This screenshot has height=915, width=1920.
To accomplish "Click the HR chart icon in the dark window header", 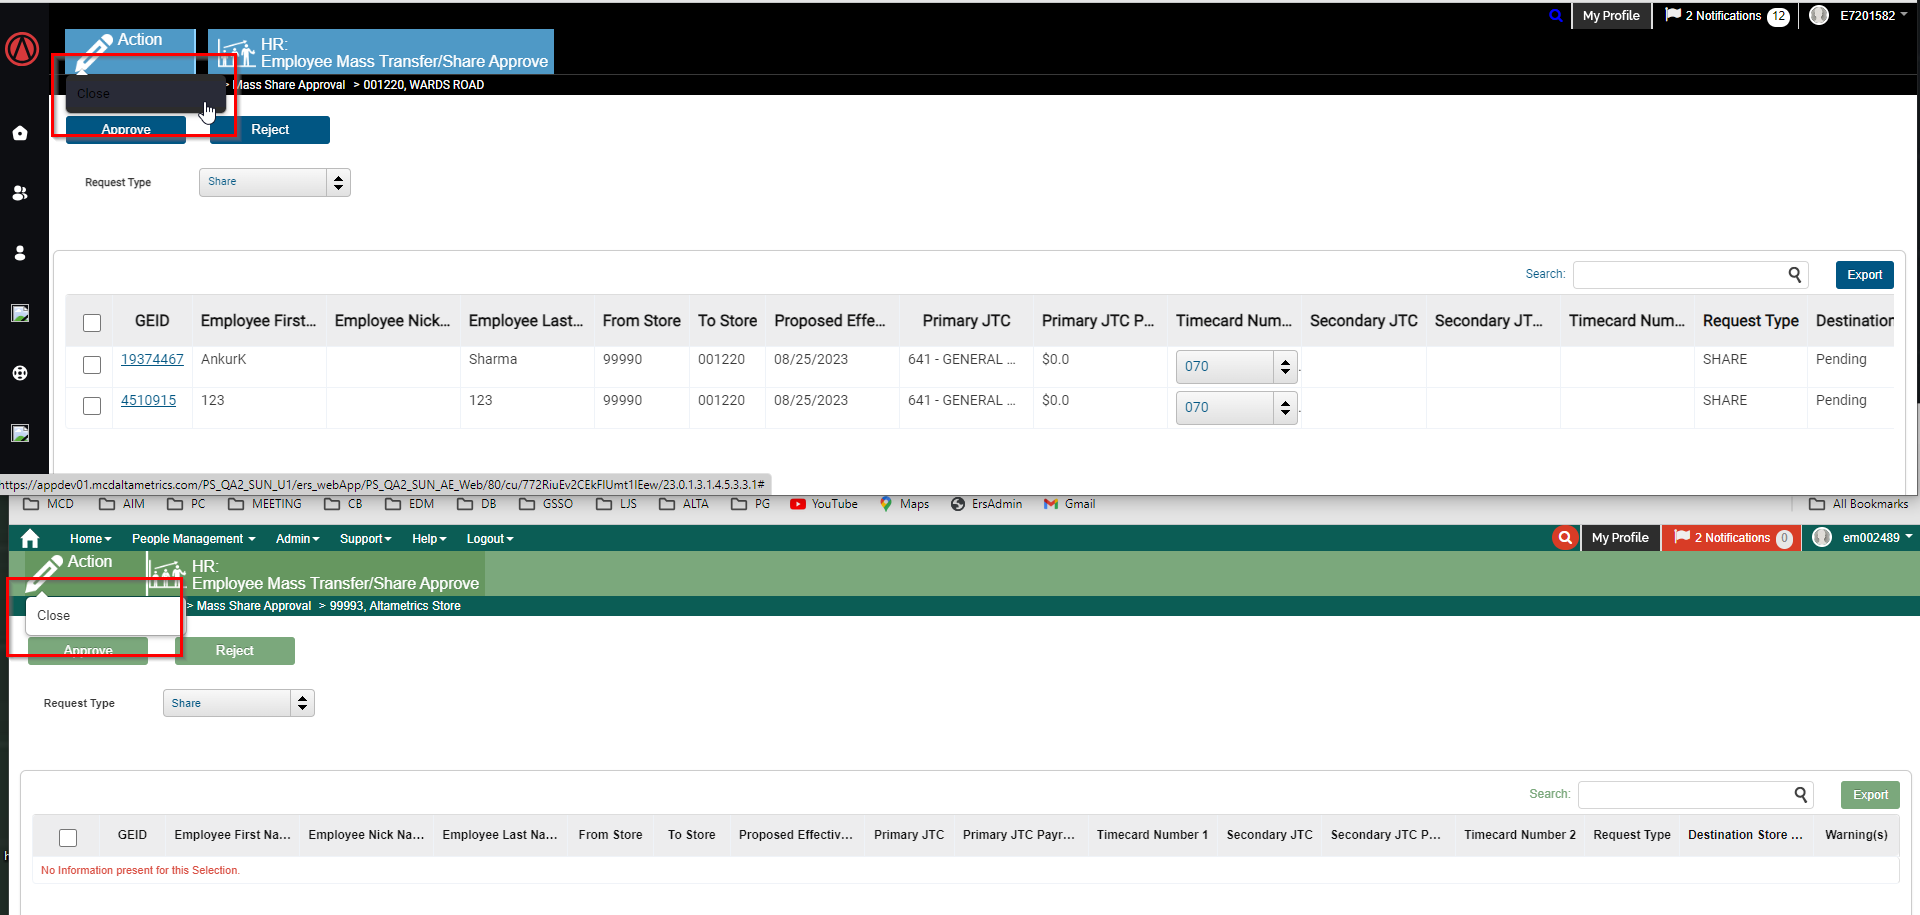I will (x=237, y=53).
